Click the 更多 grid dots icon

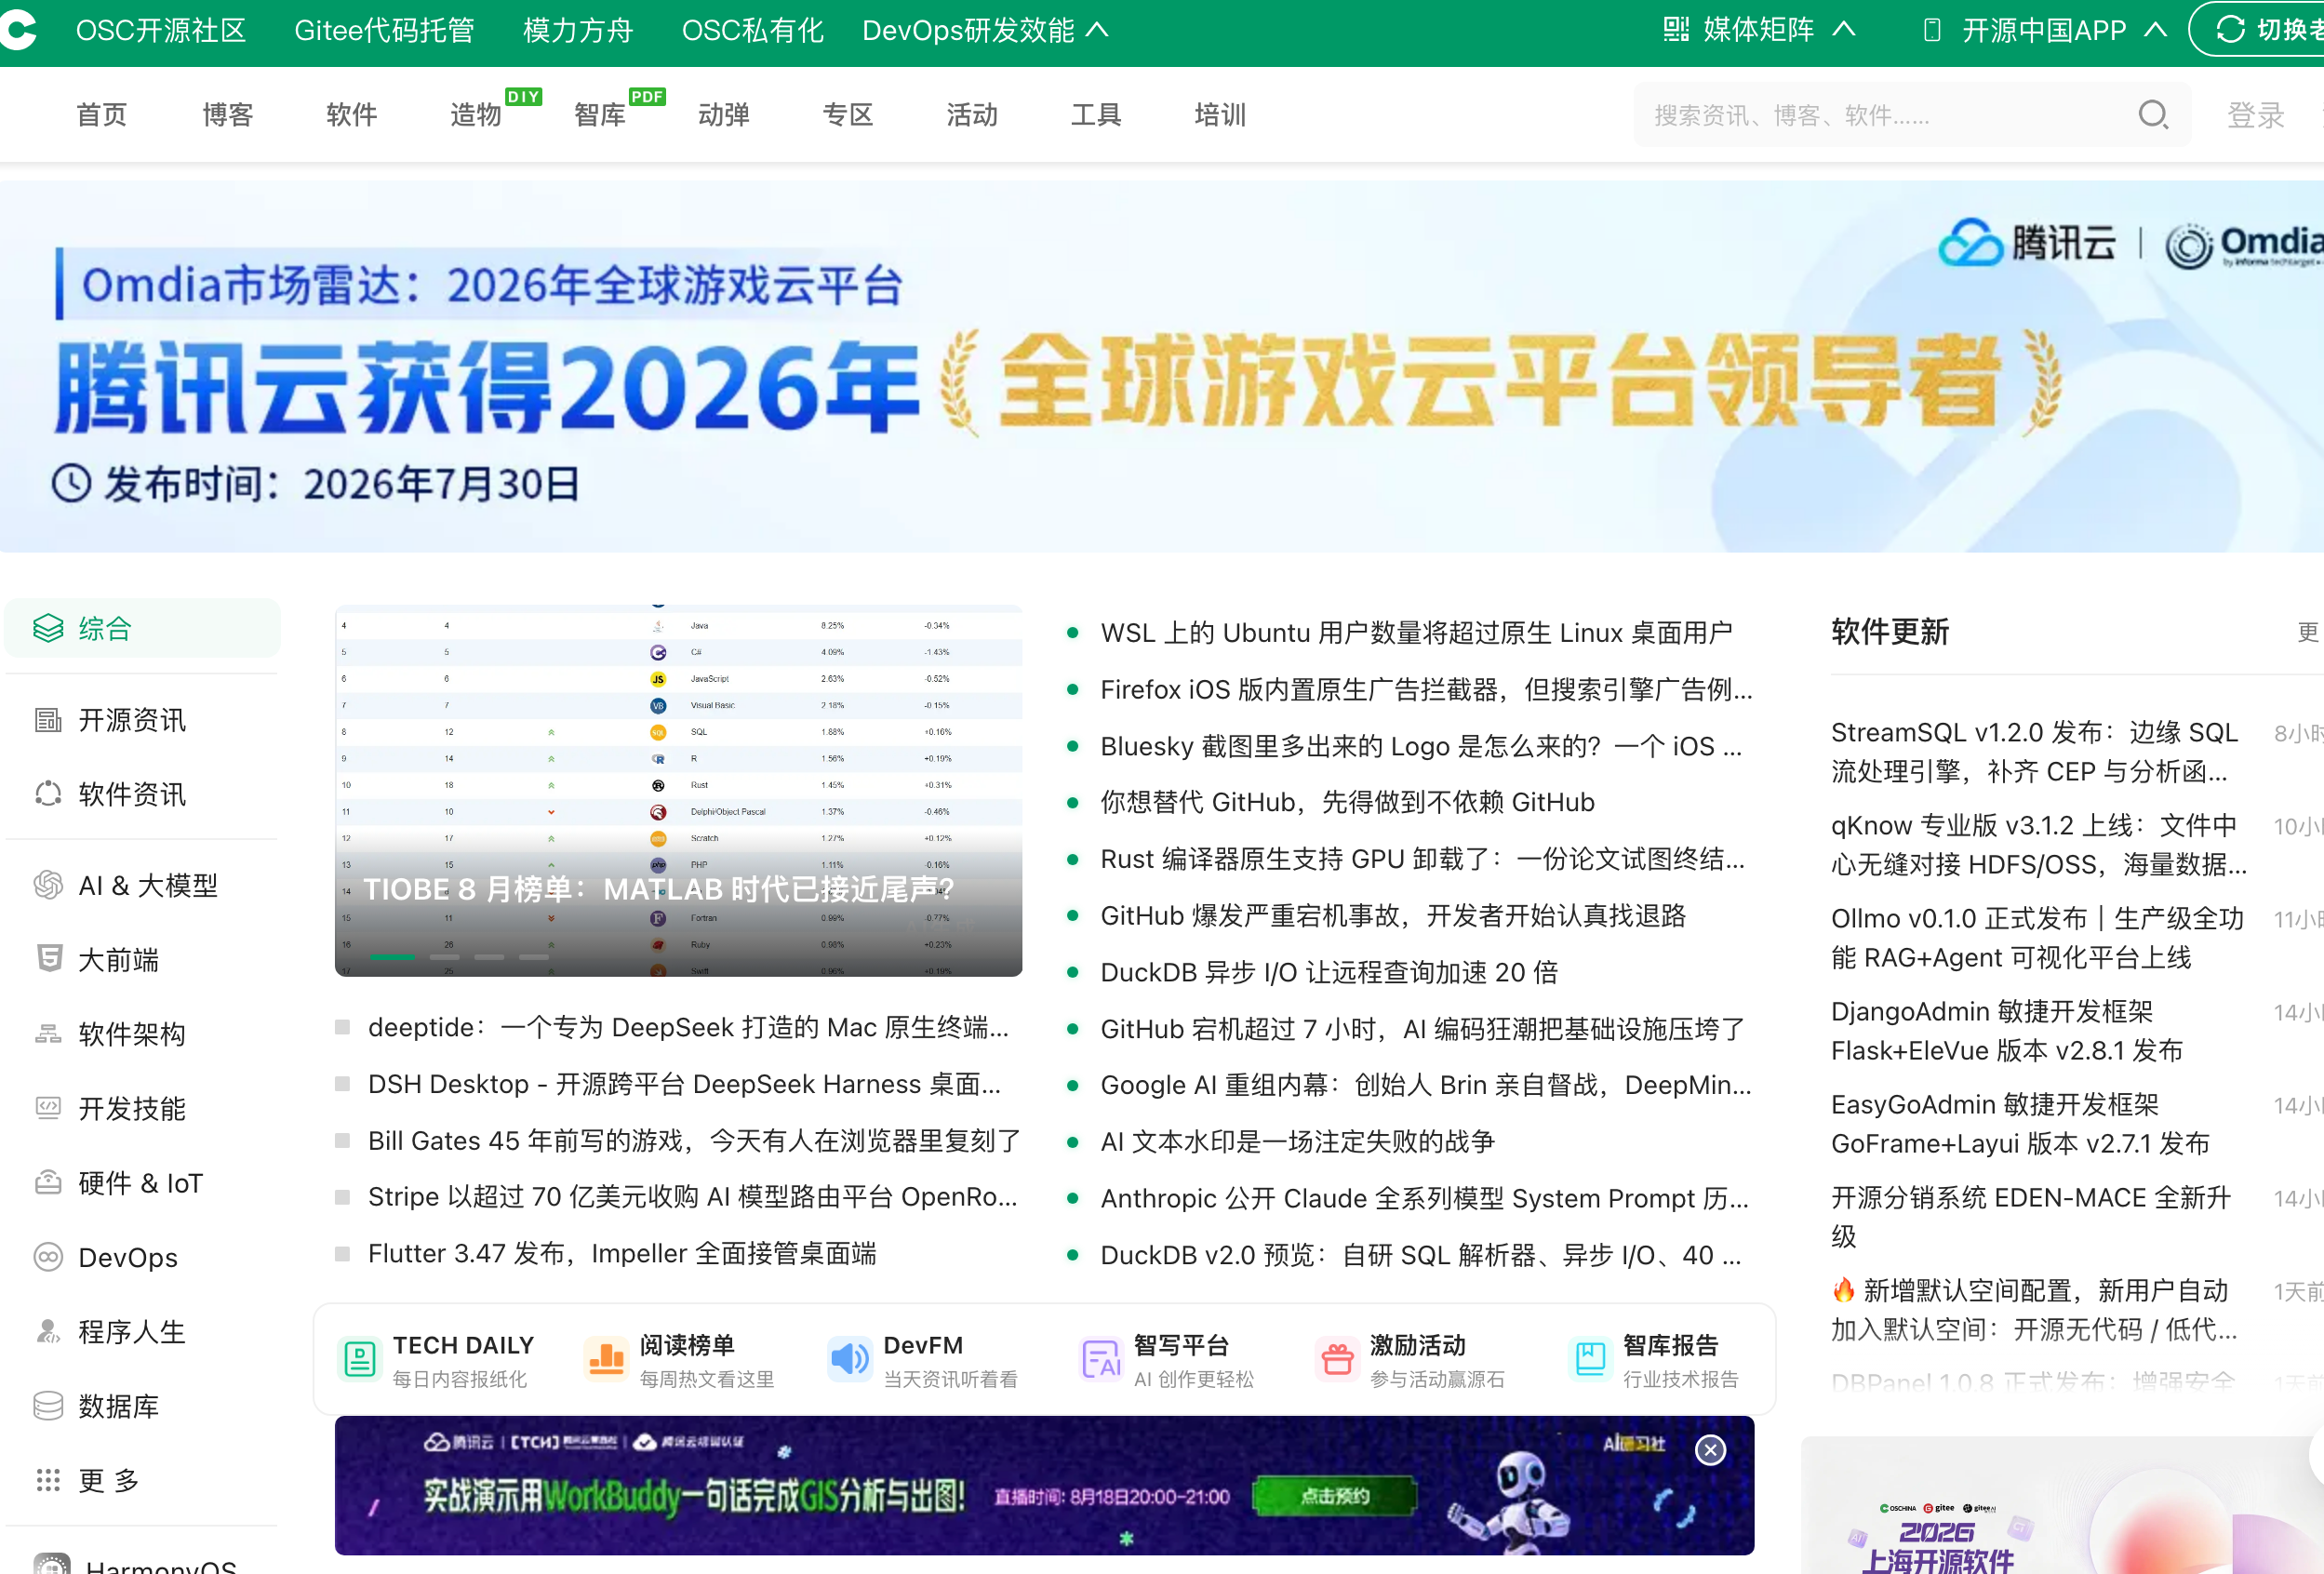coord(48,1480)
